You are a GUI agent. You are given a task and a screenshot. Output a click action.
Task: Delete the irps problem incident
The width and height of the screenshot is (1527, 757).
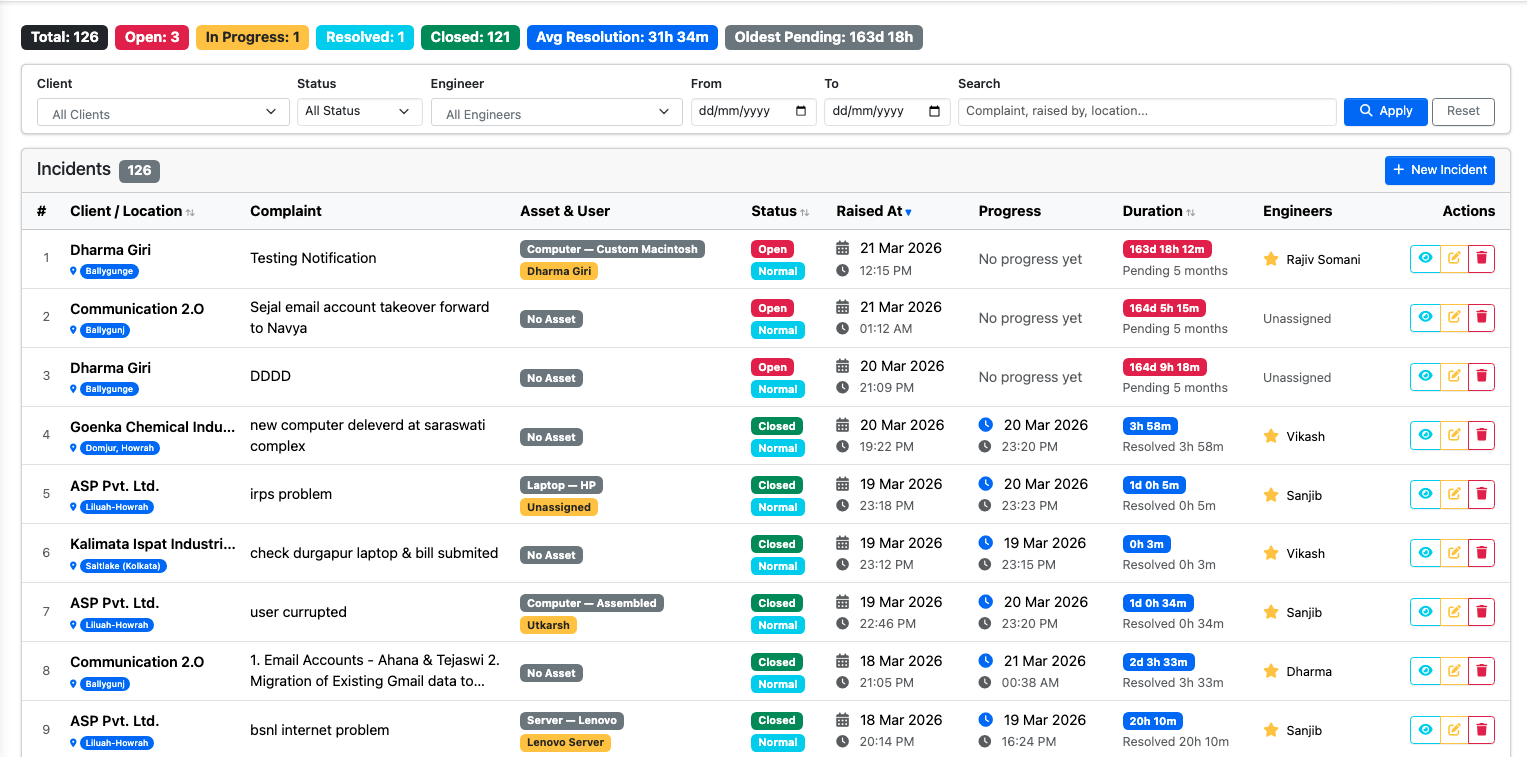pos(1482,494)
